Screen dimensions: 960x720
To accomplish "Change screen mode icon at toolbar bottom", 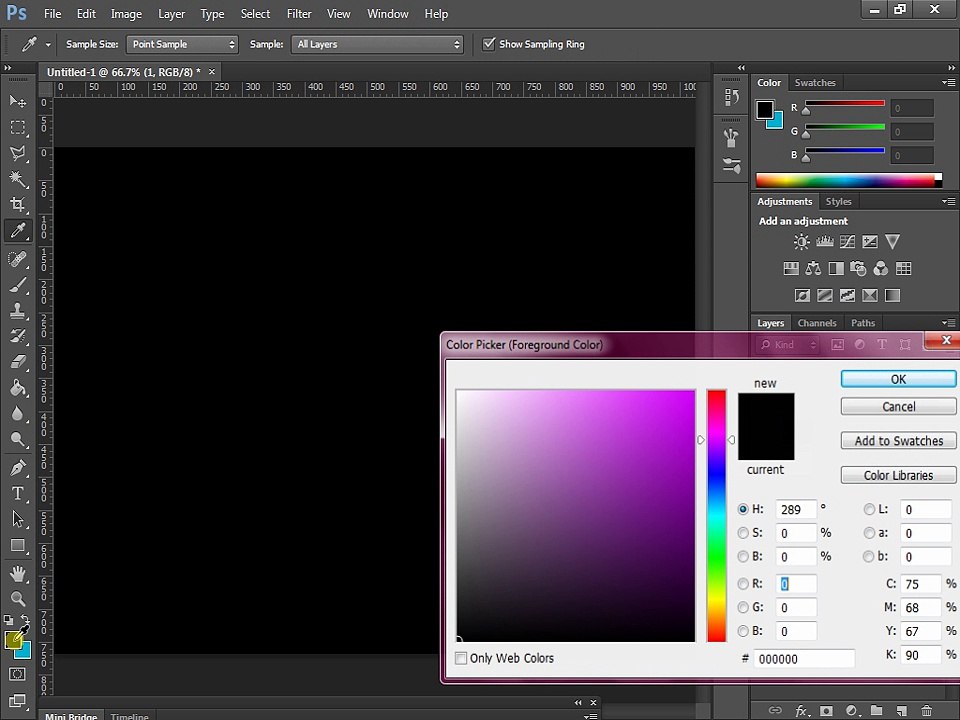I will (x=17, y=700).
